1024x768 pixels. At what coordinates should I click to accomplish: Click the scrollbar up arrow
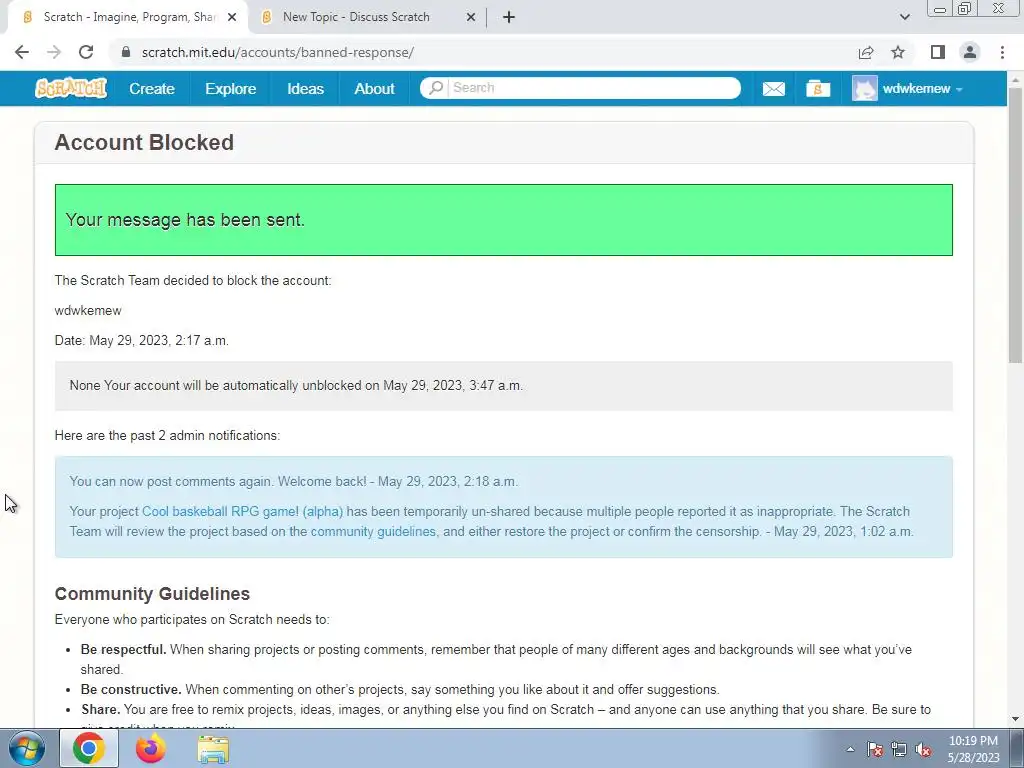(x=1015, y=79)
